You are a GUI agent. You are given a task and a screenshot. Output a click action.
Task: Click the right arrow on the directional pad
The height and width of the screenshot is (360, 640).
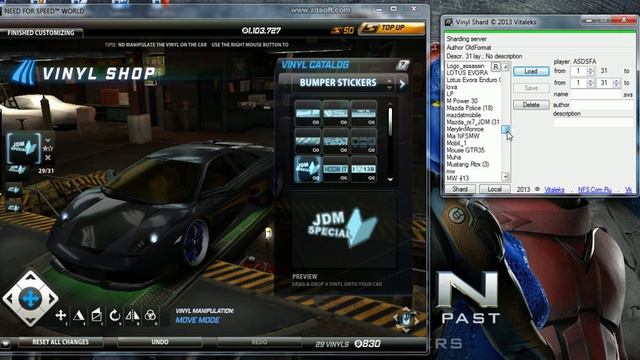[51, 298]
